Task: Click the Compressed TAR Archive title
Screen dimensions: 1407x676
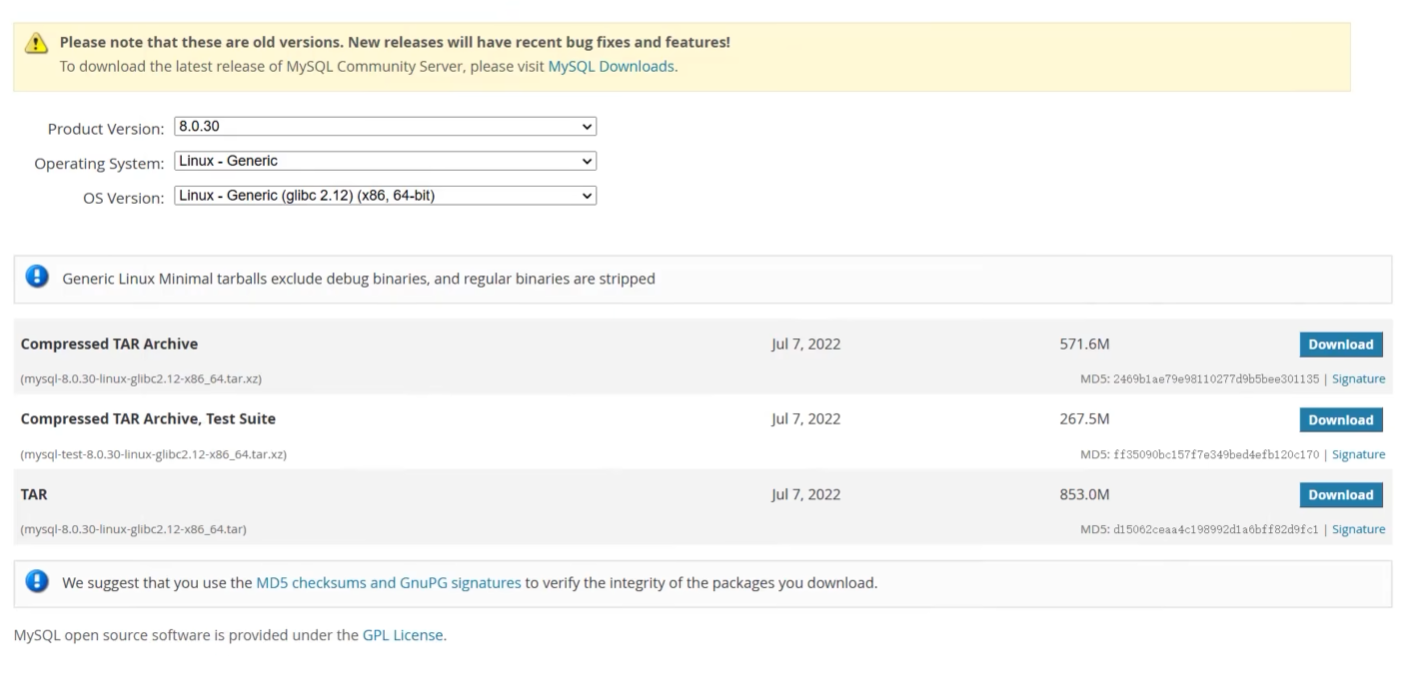Action: (x=109, y=344)
